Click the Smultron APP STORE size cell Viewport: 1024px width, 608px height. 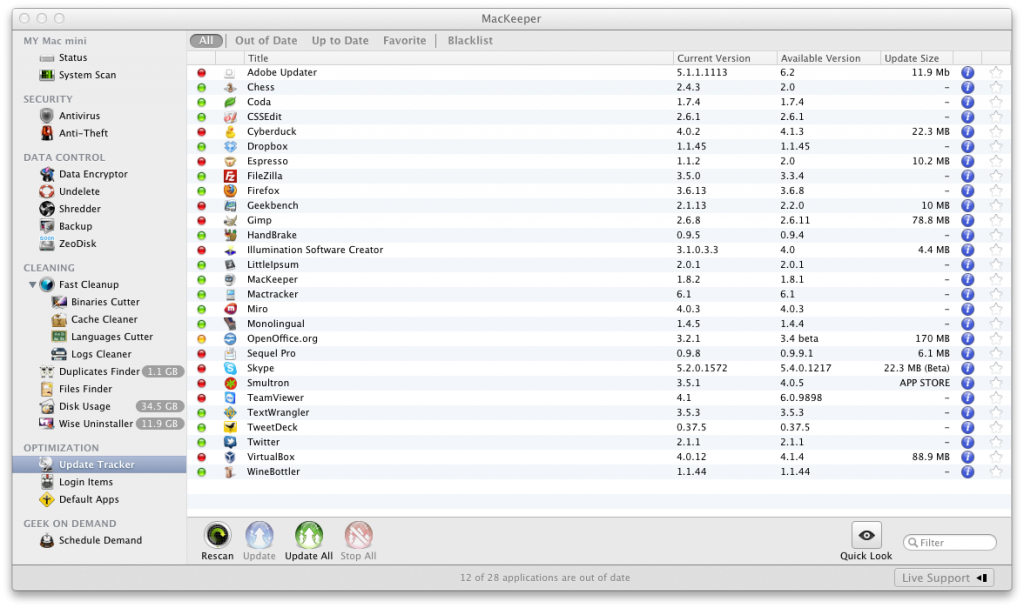click(x=925, y=383)
